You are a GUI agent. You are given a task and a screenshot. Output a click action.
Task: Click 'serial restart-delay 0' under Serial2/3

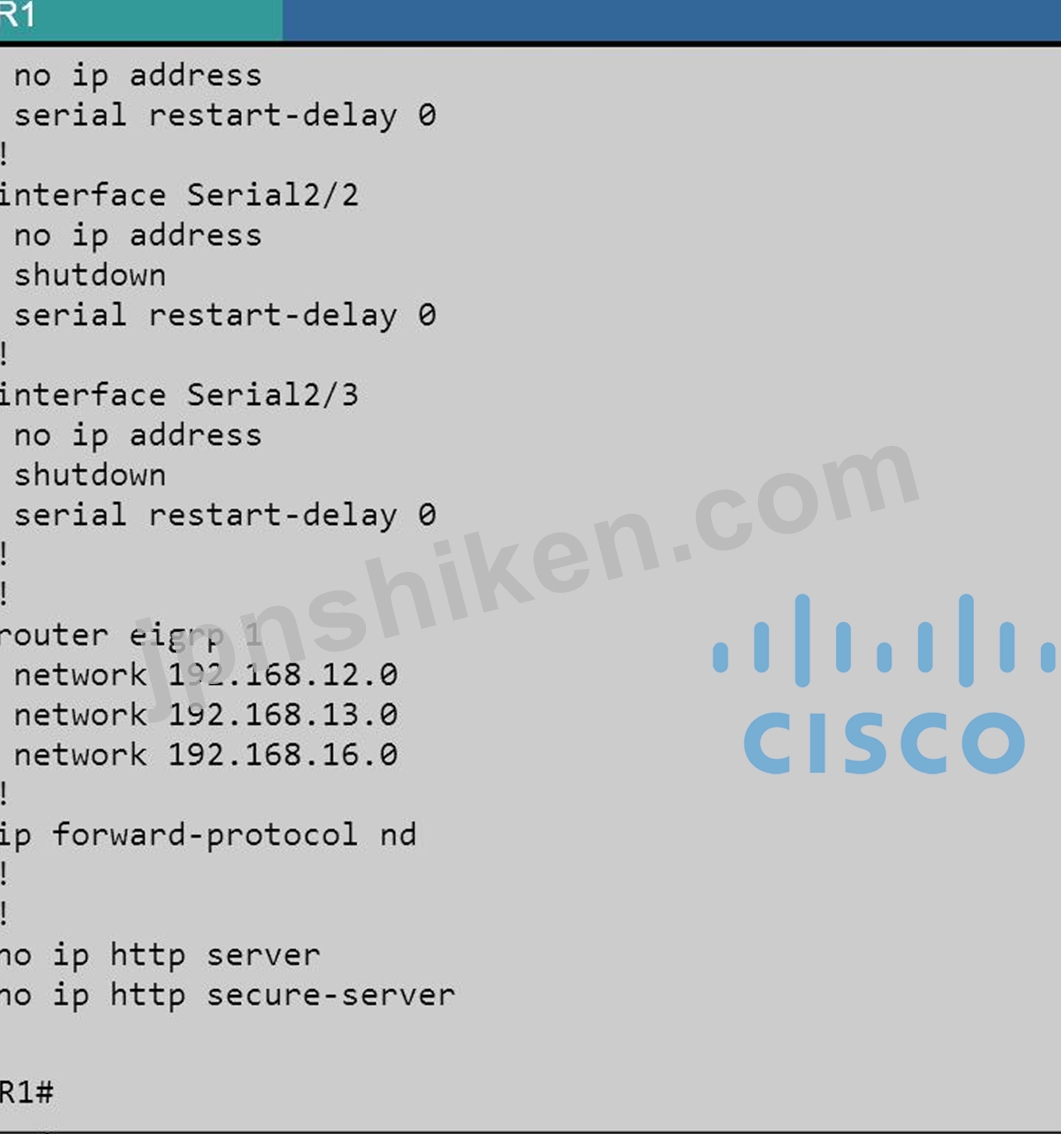pyautogui.click(x=225, y=516)
